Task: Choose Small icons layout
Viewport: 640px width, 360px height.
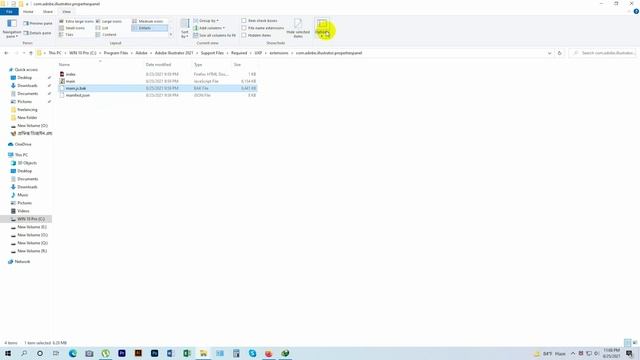Action: (x=72, y=28)
